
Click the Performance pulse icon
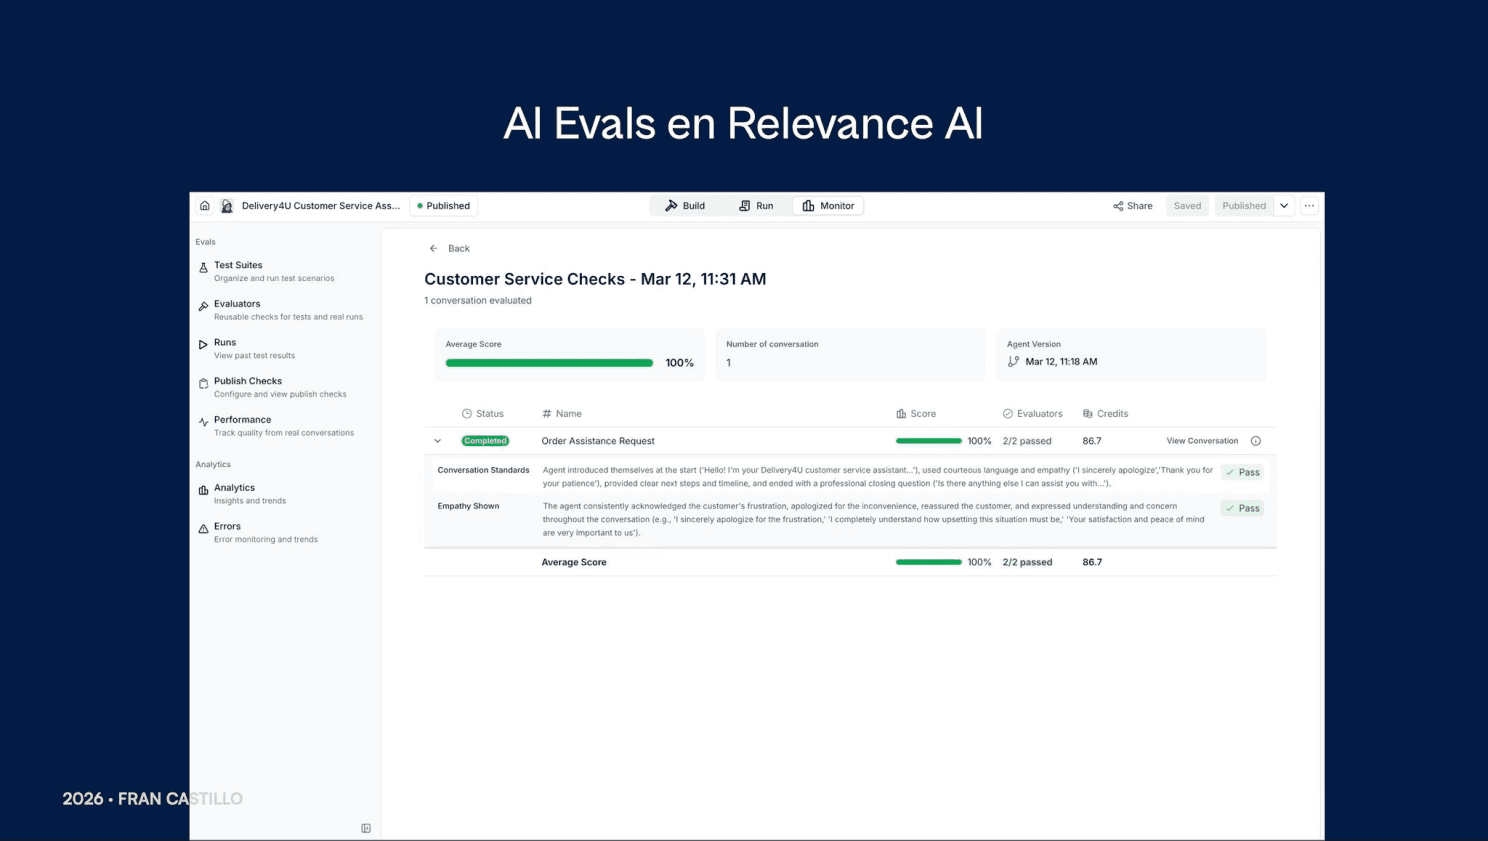(x=203, y=422)
